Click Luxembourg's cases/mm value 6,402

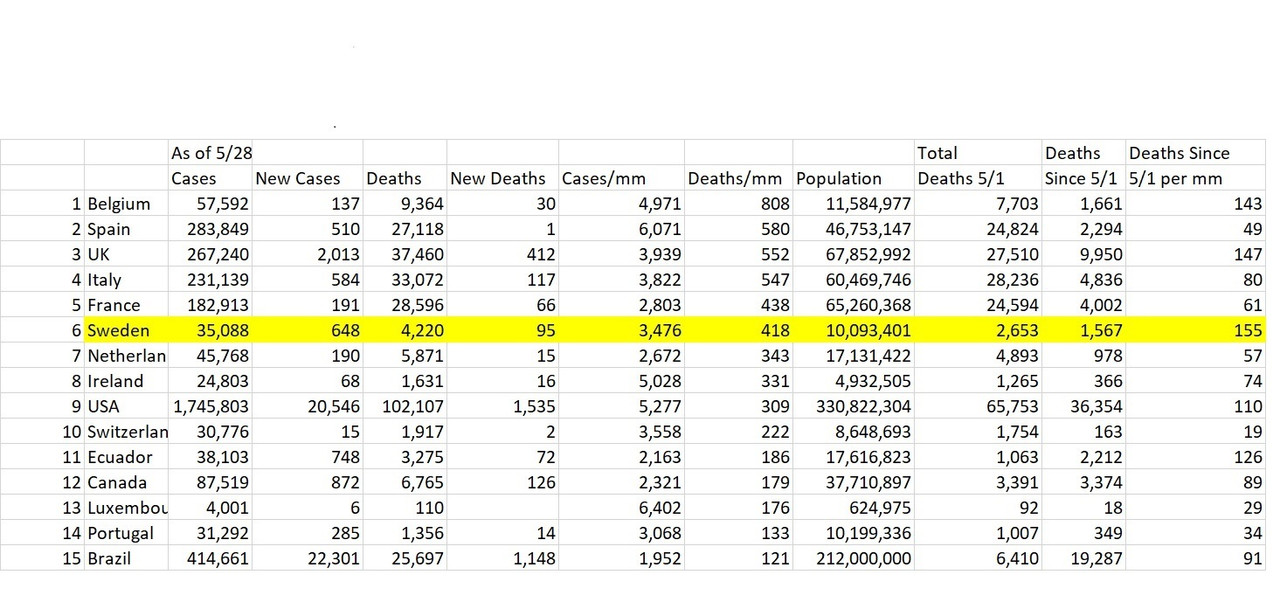[621, 508]
